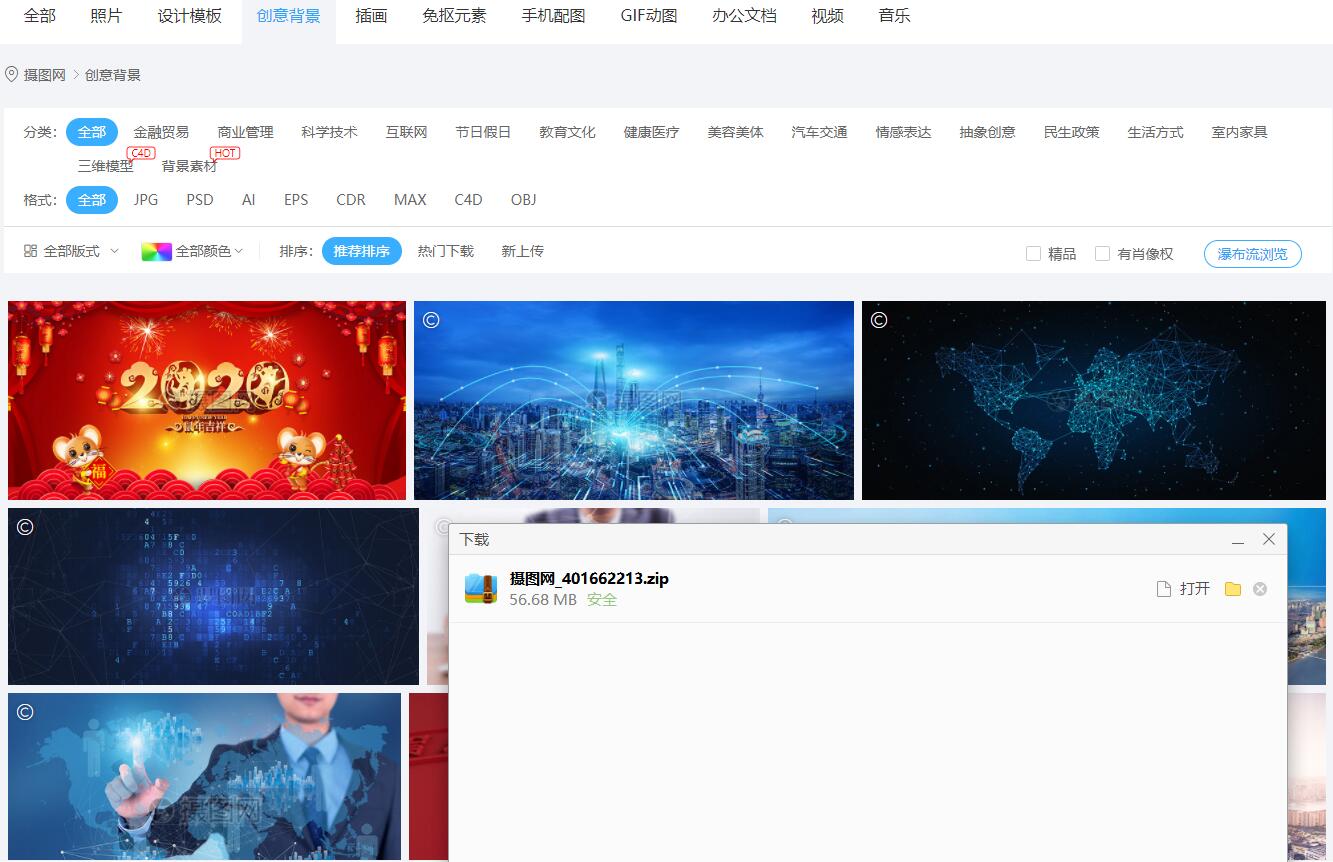Click the location pin icon in the breadcrumb
Image resolution: width=1333 pixels, height=862 pixels.
11,73
